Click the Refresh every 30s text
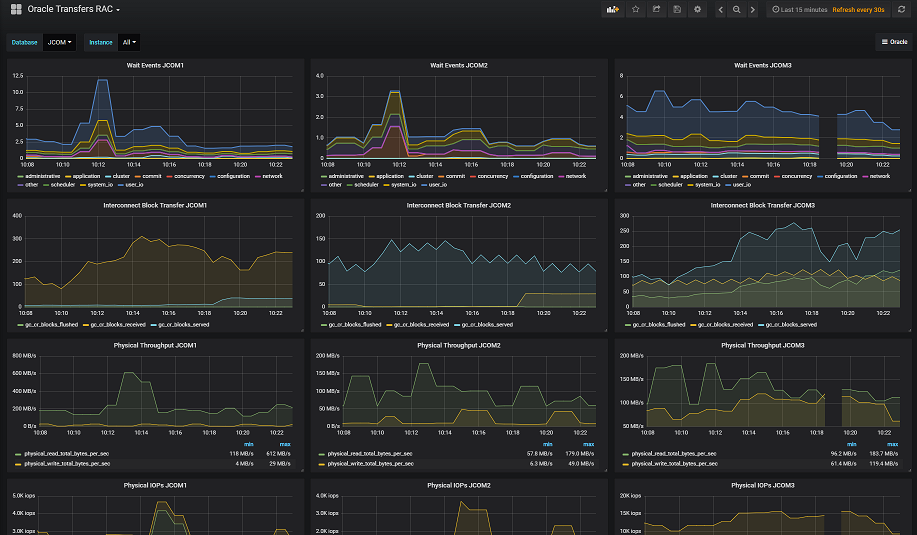The height and width of the screenshot is (535, 917). tap(858, 9)
